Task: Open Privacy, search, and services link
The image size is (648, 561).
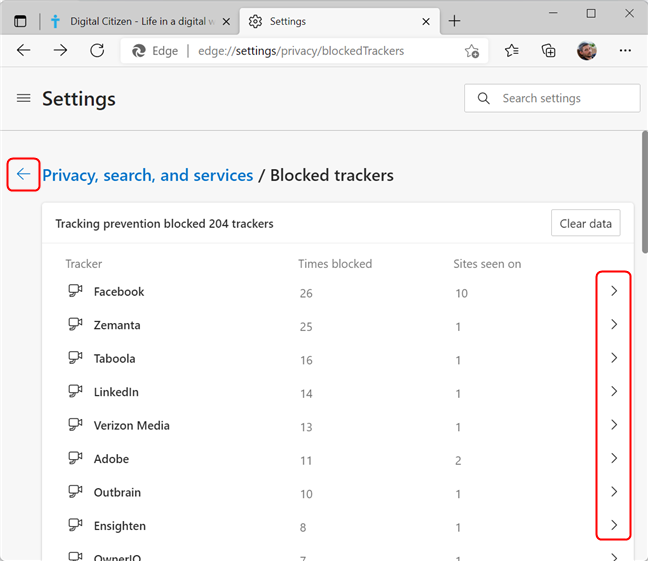Action: pos(148,175)
